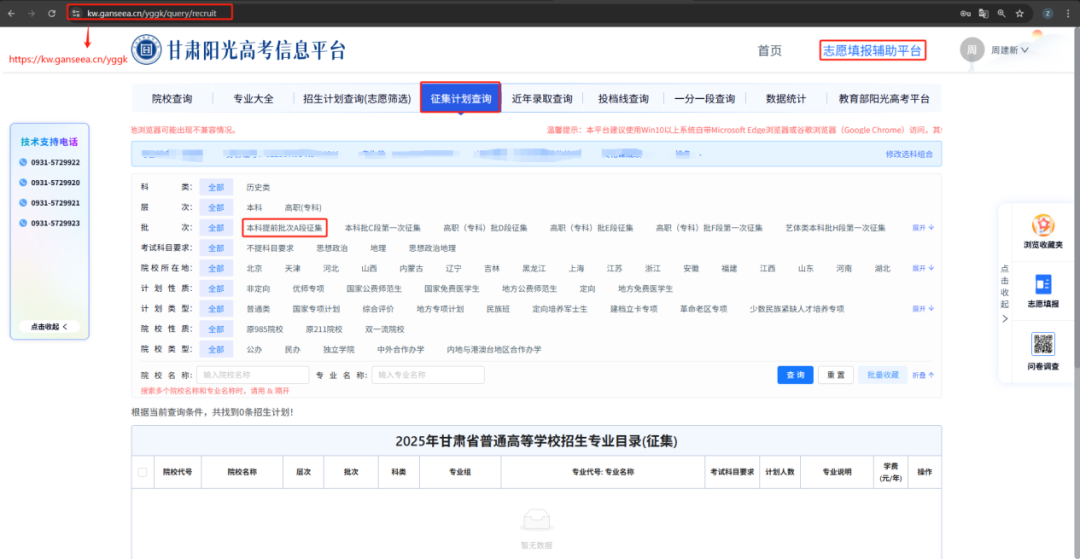Open 志愿填报辅助平台 link

tap(873, 50)
